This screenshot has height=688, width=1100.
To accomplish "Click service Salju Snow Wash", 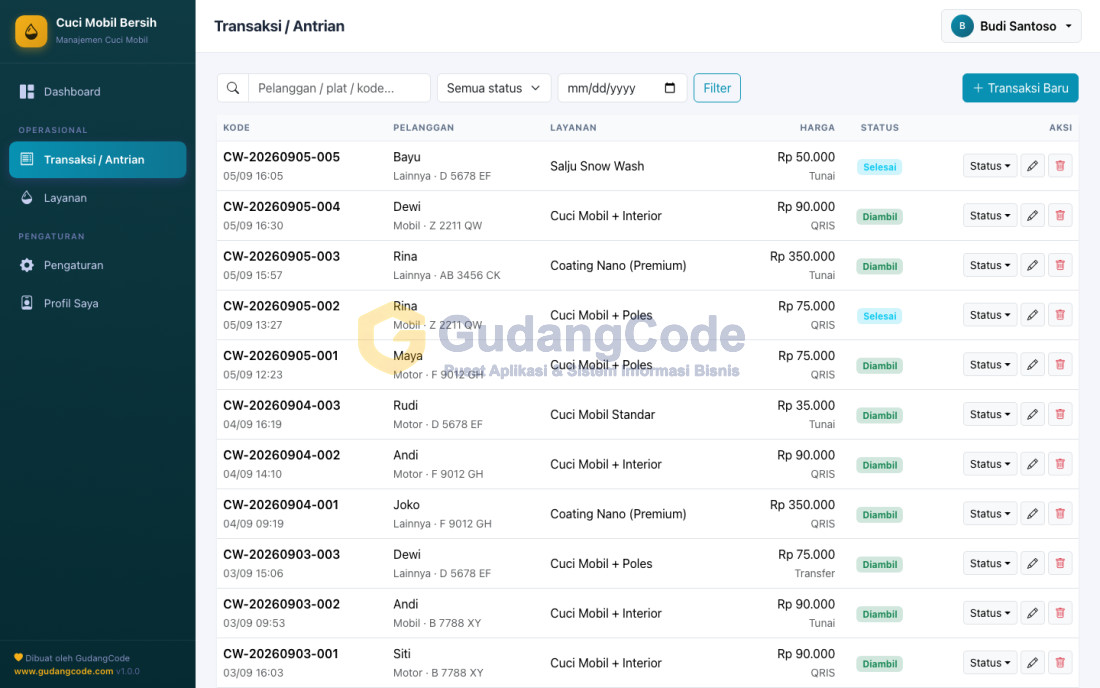I will [597, 166].
